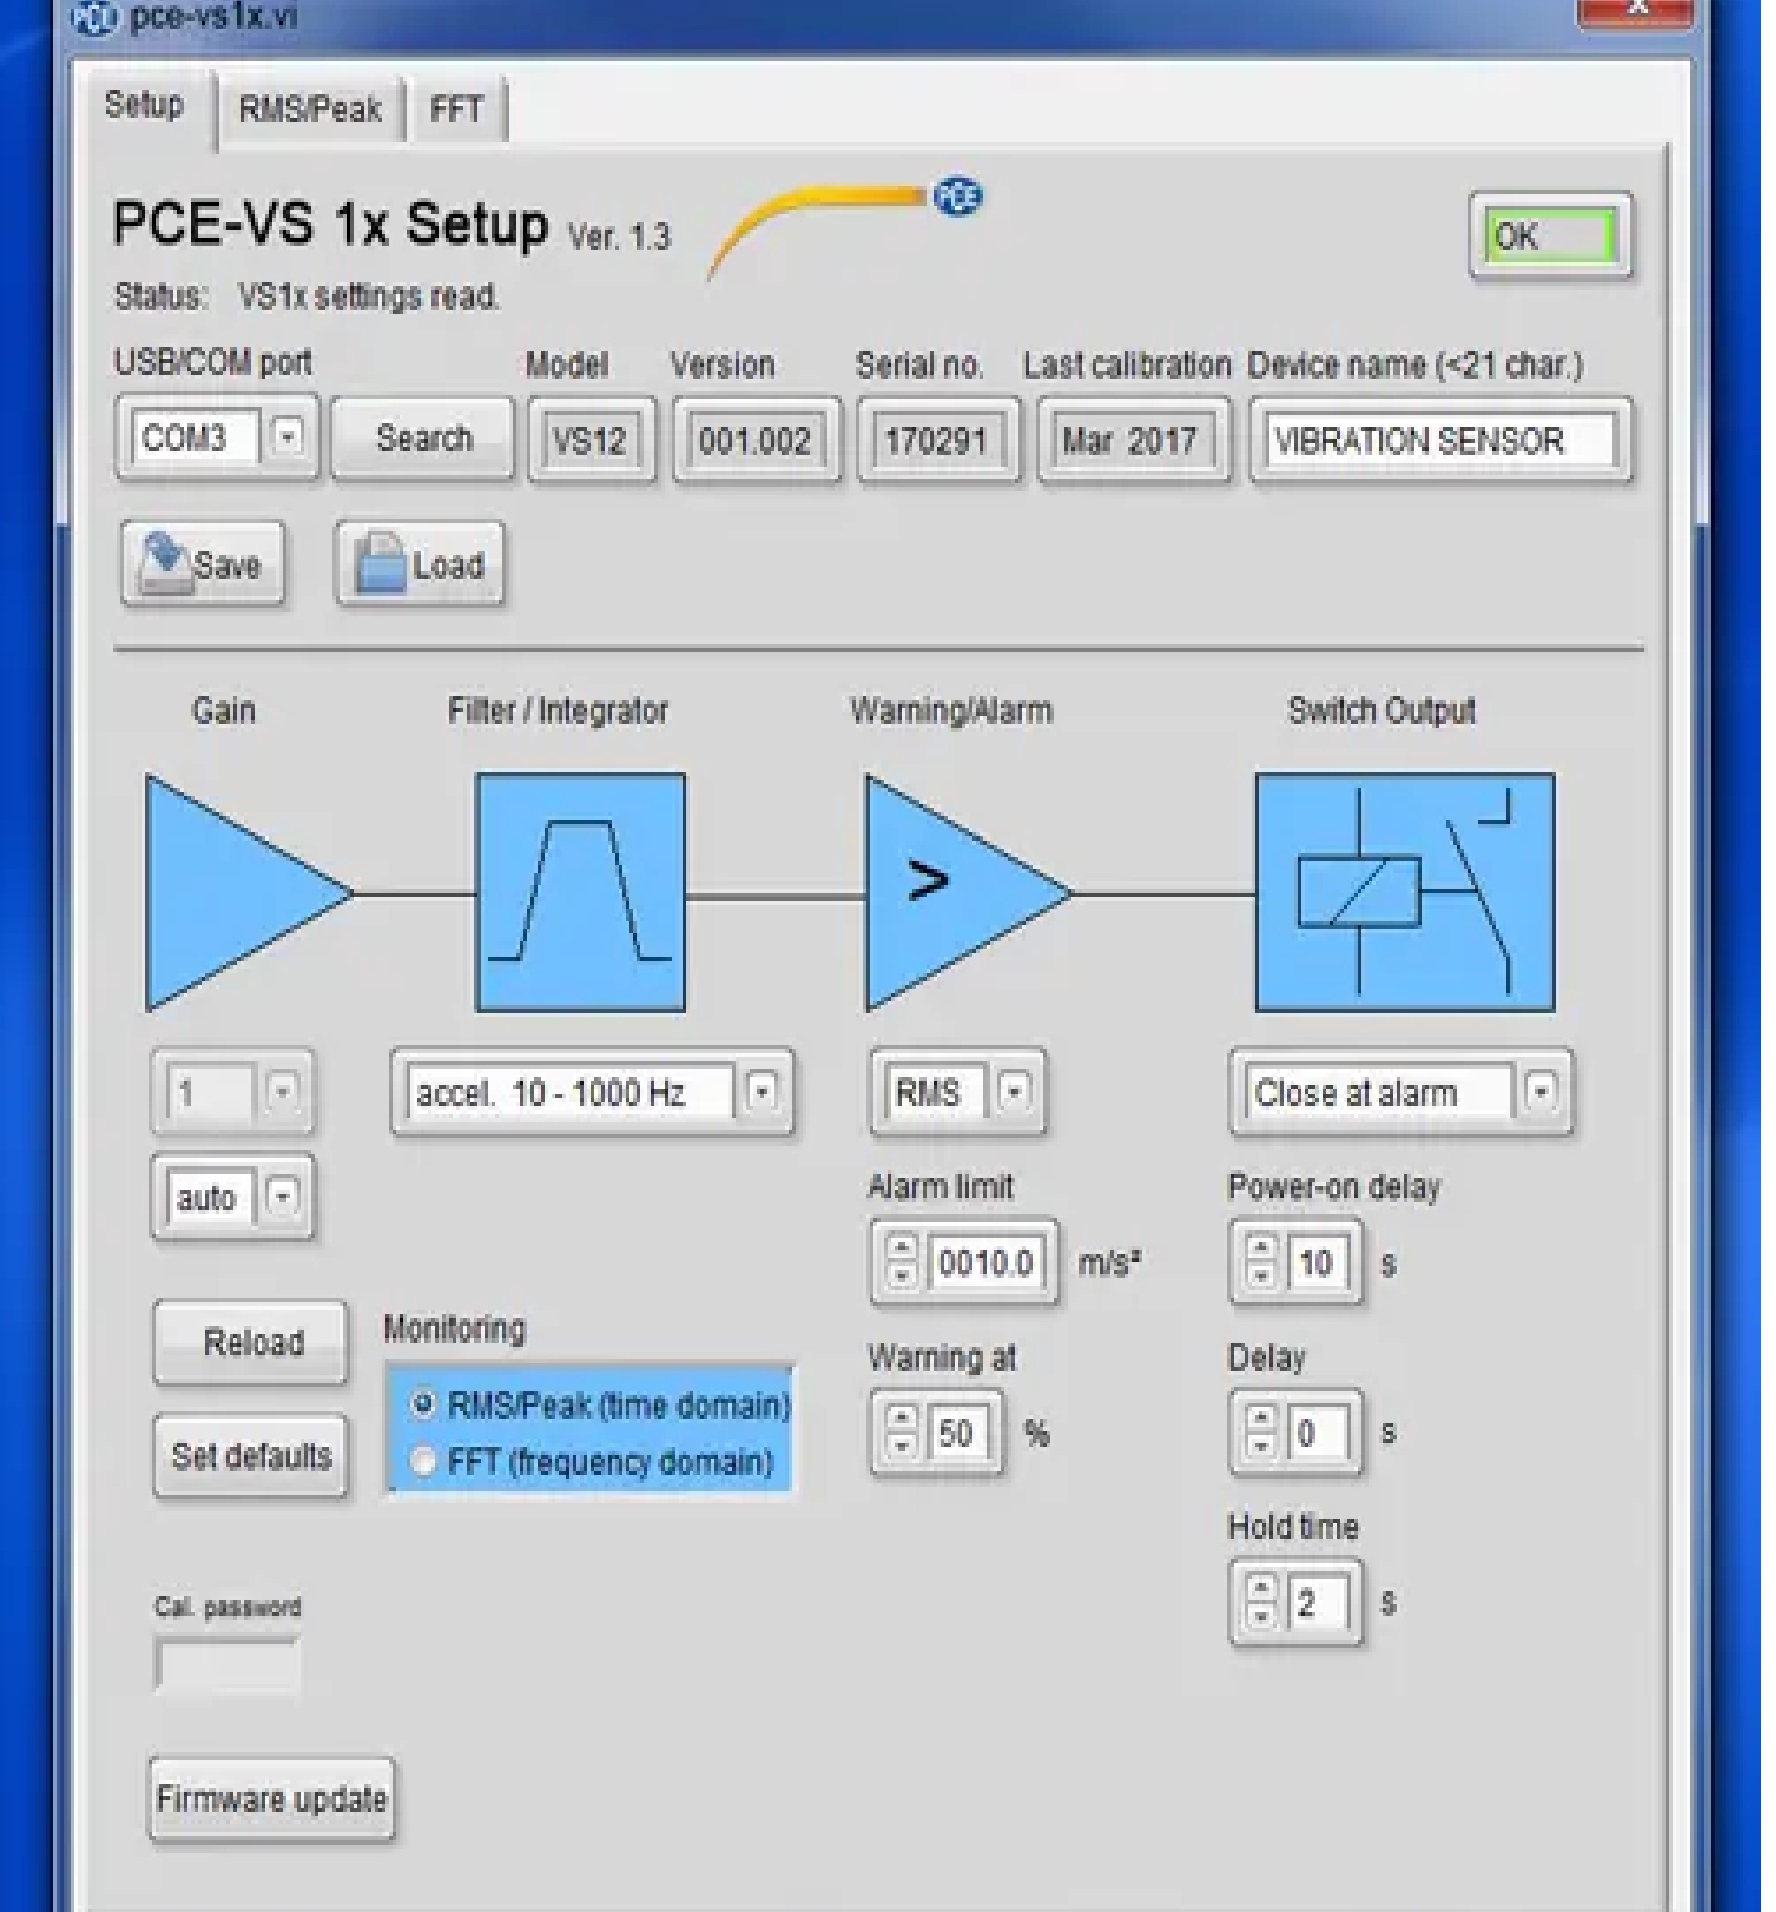This screenshot has height=1912, width=1776.
Task: Click the COM3 port text field
Action: (196, 437)
